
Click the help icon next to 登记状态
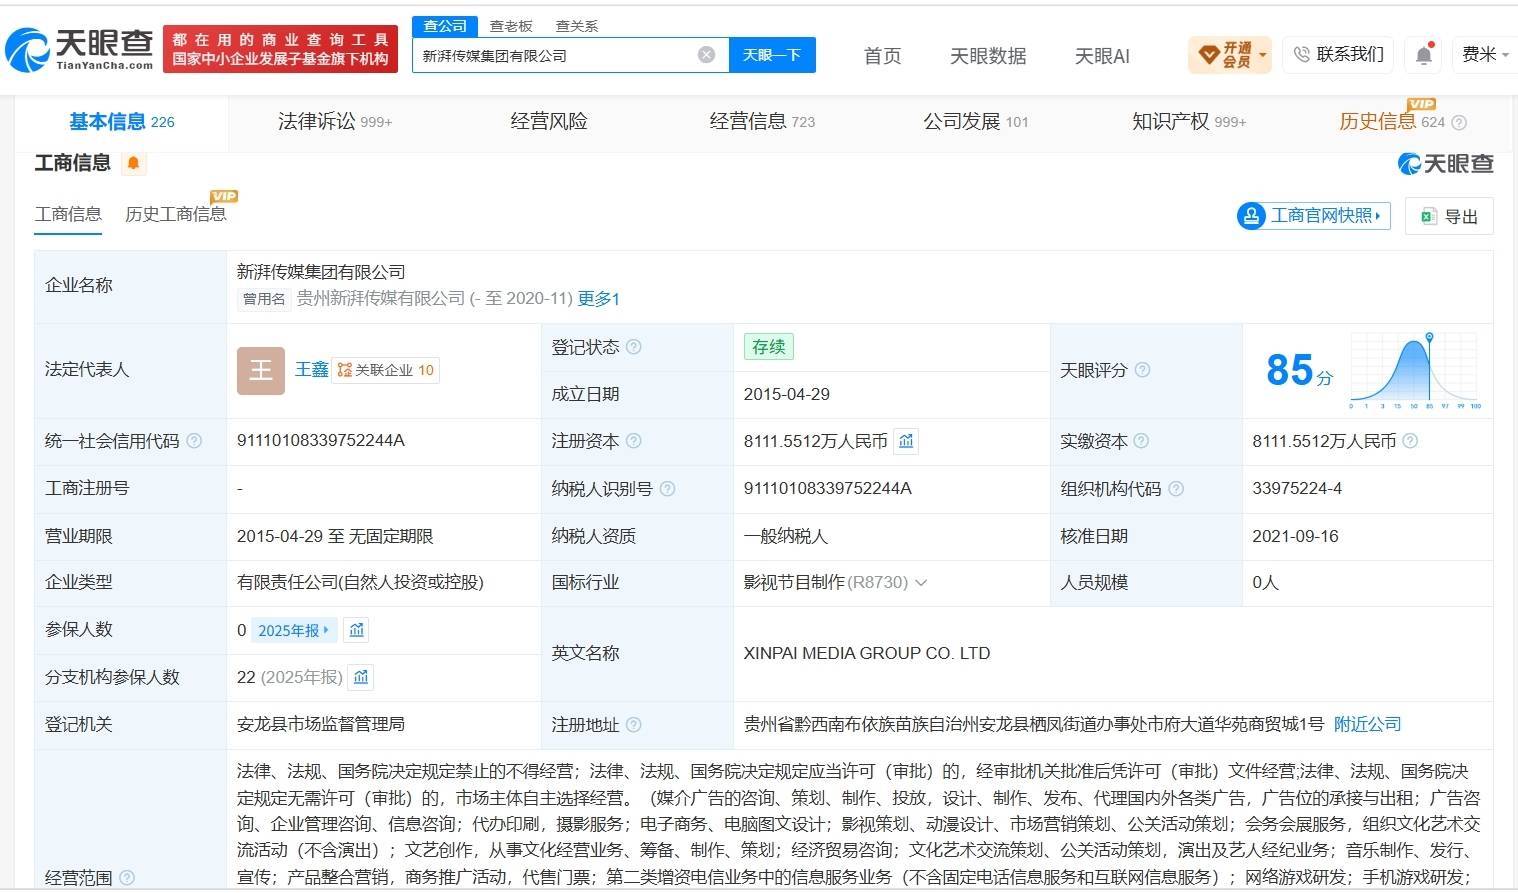coord(633,347)
